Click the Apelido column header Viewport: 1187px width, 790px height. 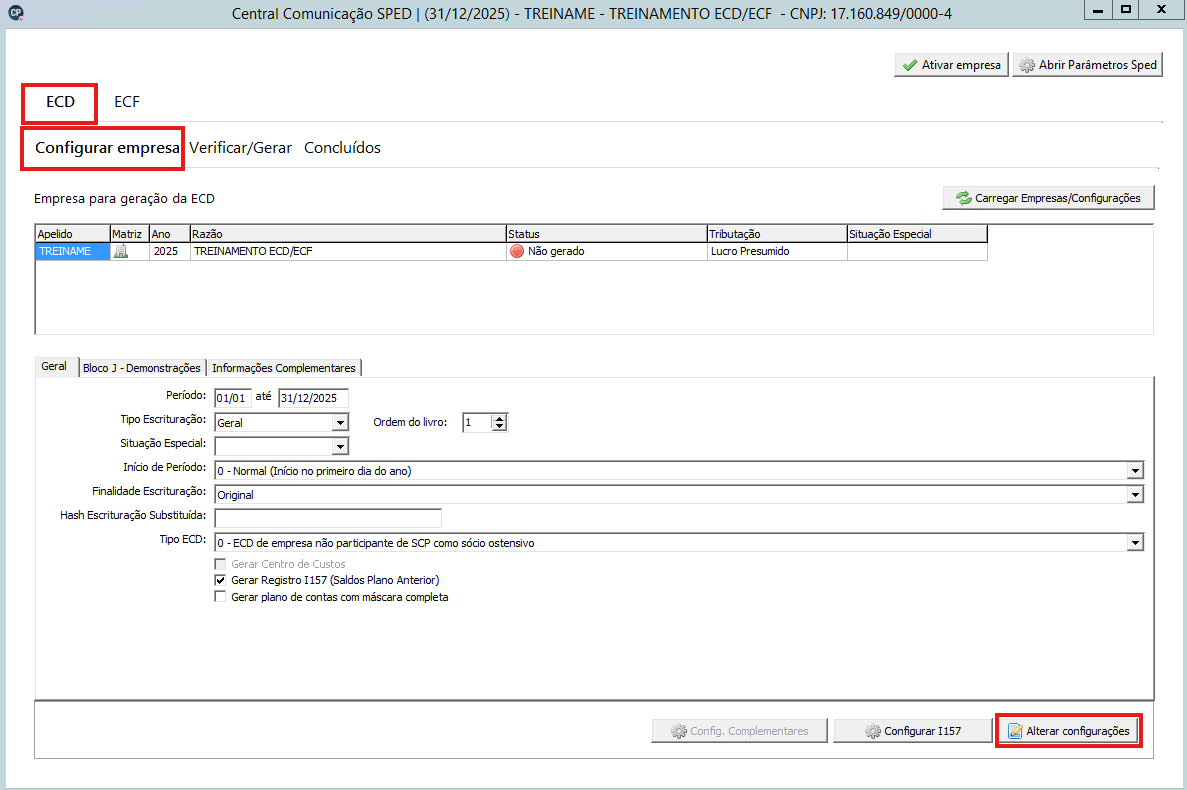click(x=73, y=234)
